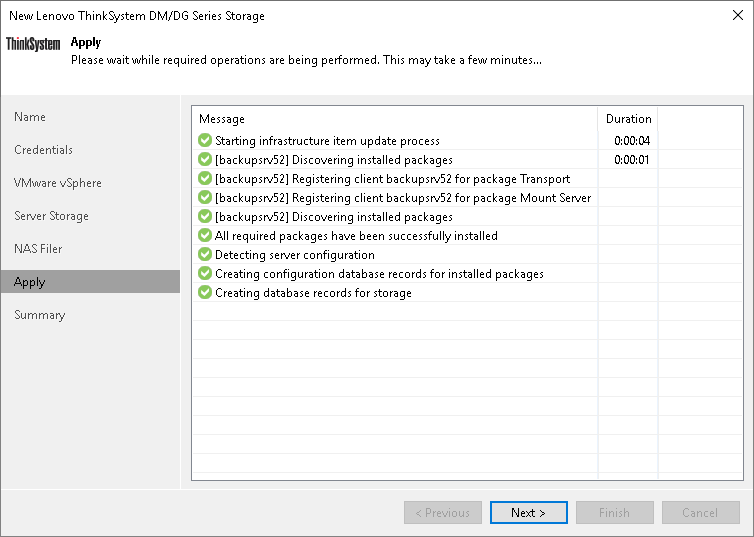
Task: Select the duration value 0:00:01
Action: pos(632,160)
